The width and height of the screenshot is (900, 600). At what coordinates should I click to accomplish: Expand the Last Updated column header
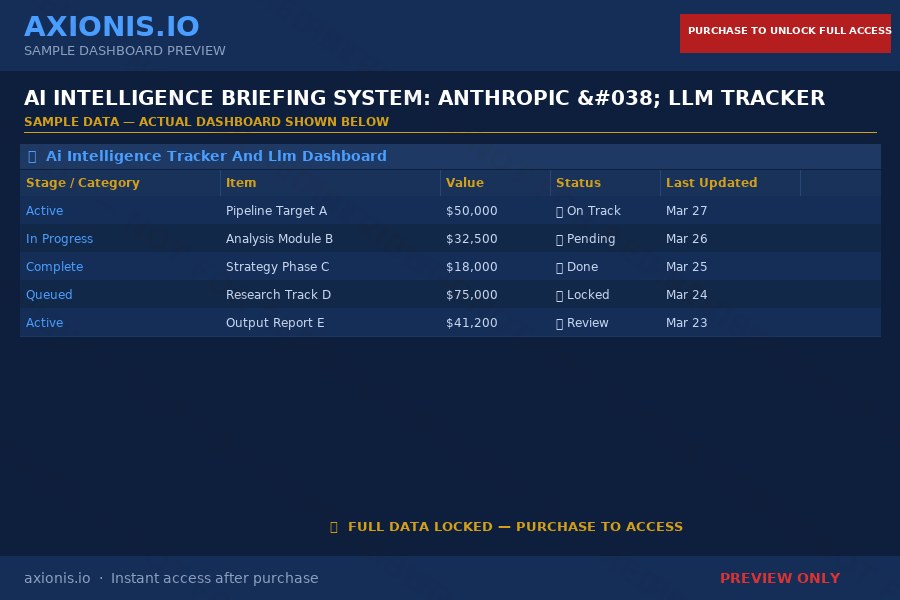711,183
